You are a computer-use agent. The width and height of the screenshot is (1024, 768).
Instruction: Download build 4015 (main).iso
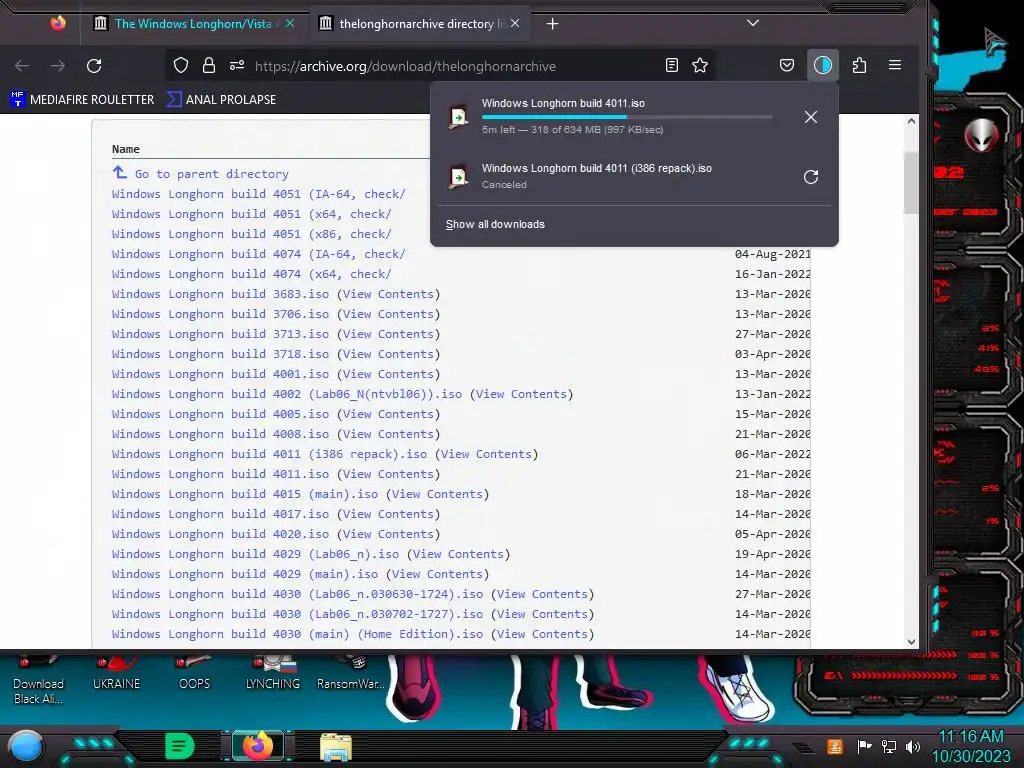coord(245,494)
